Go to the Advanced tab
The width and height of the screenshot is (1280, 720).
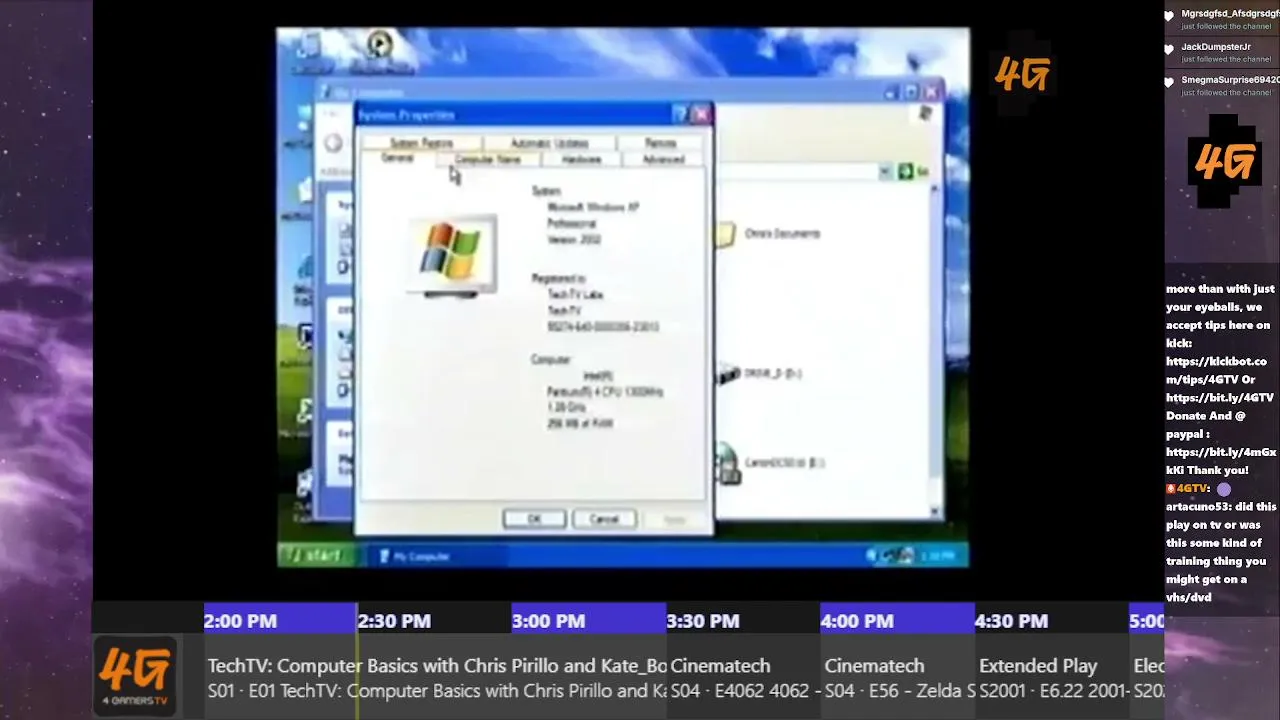click(663, 160)
